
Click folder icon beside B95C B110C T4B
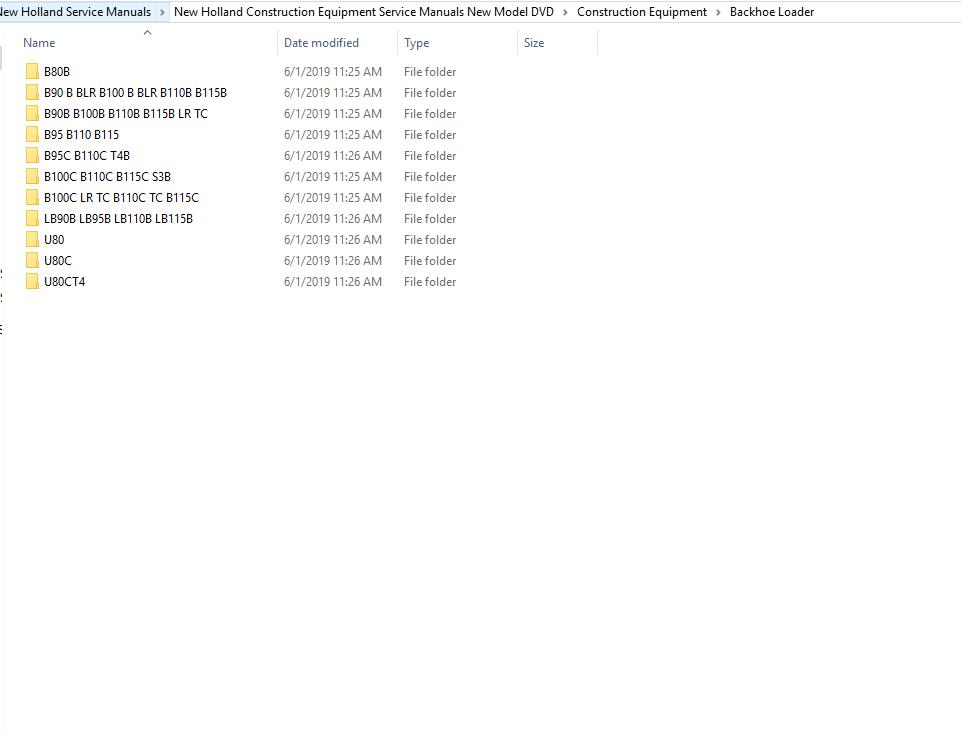[x=32, y=156]
